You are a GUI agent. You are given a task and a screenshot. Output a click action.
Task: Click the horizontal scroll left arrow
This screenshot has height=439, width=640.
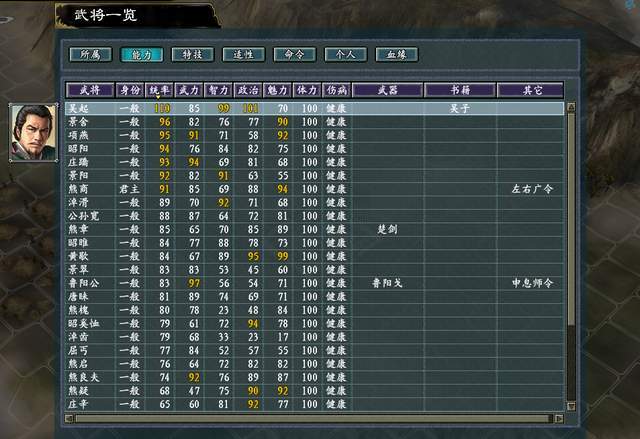click(69, 419)
